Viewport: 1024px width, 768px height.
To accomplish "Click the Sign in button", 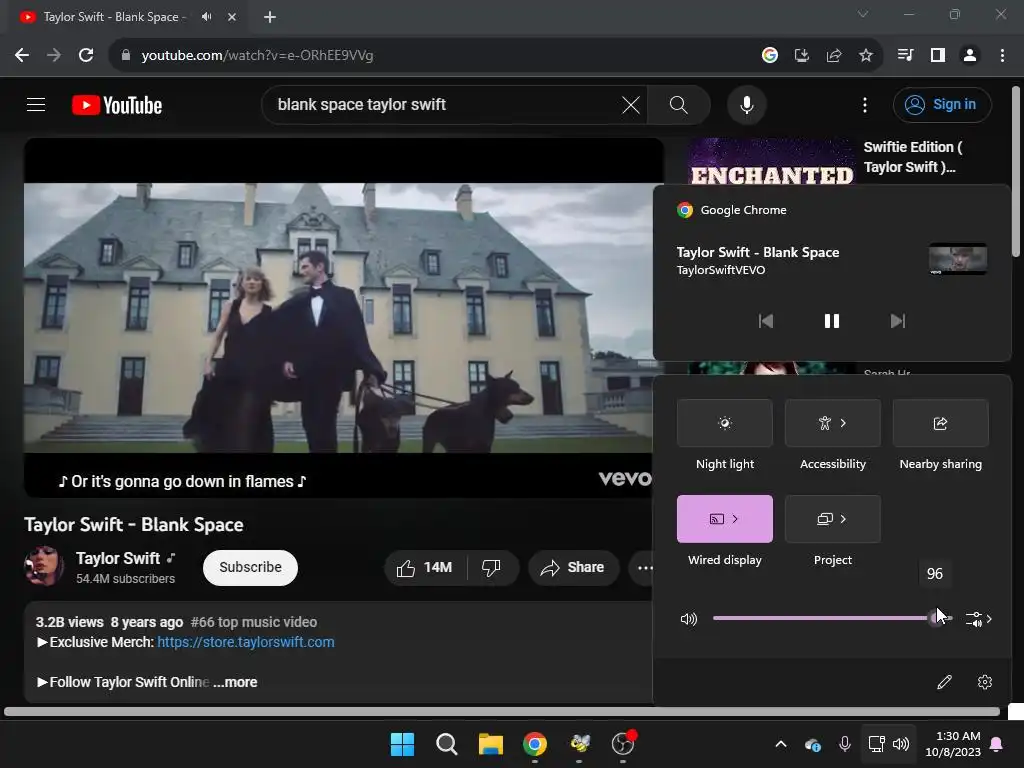I will click(942, 104).
